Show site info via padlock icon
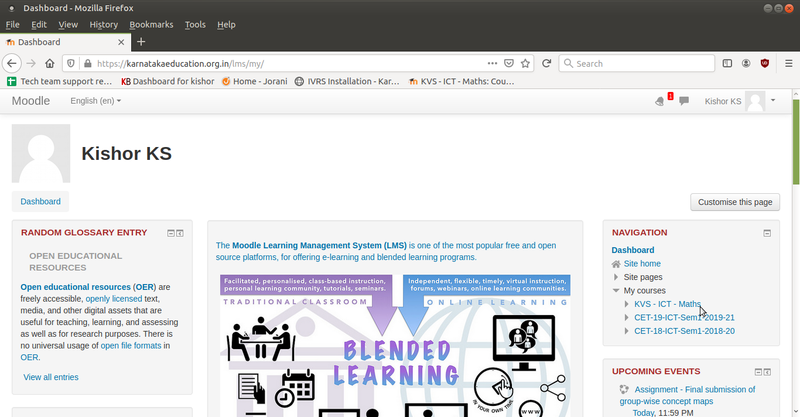The height and width of the screenshot is (417, 800). coord(88,63)
